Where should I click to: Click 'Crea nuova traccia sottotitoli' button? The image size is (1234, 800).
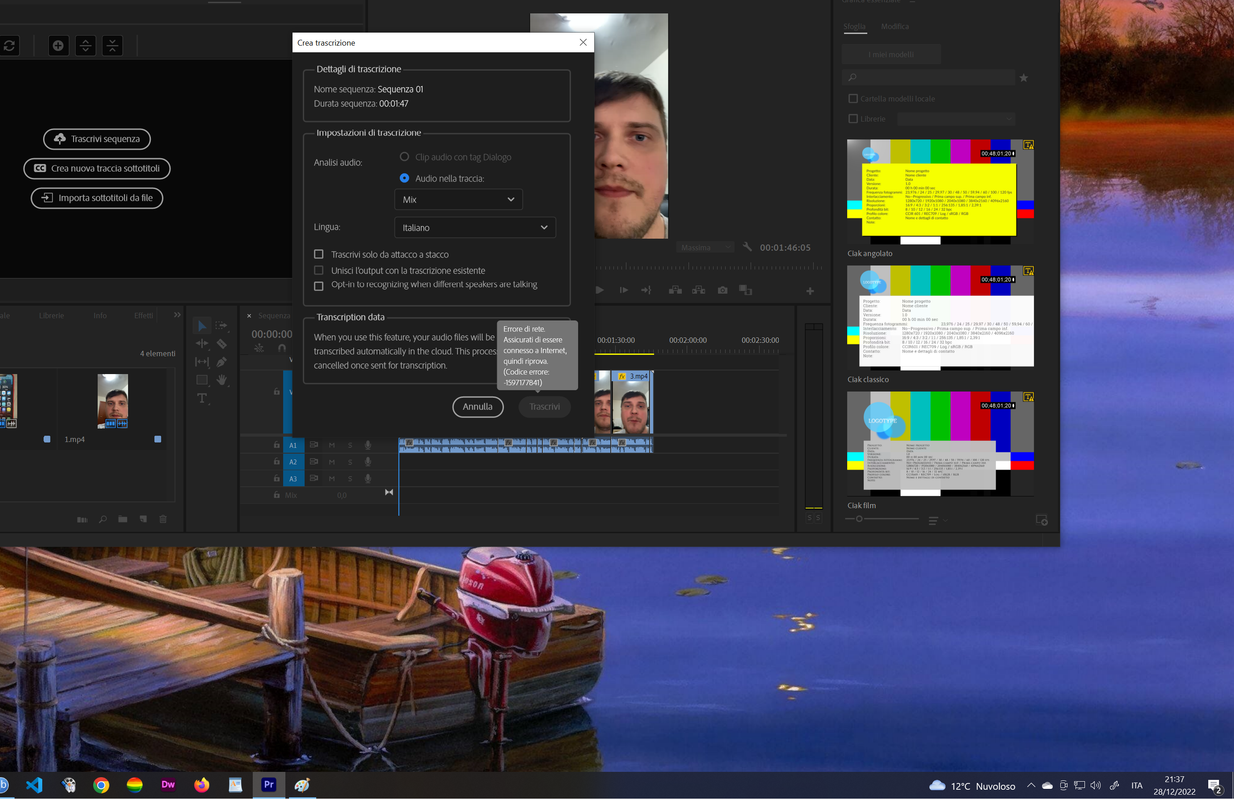(97, 168)
